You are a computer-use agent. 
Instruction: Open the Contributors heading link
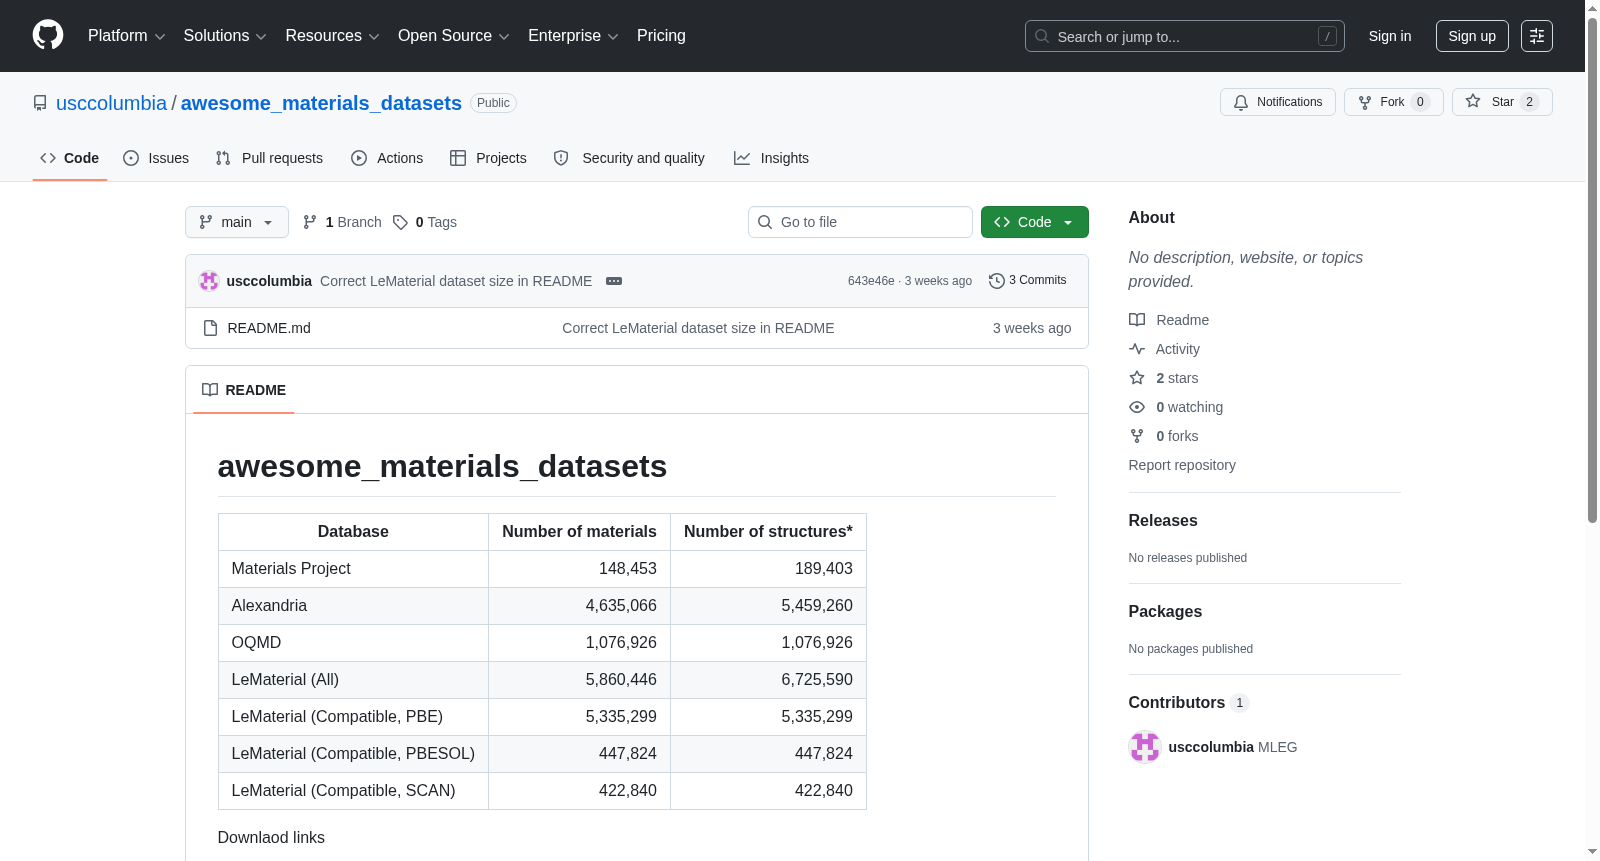coord(1188,702)
